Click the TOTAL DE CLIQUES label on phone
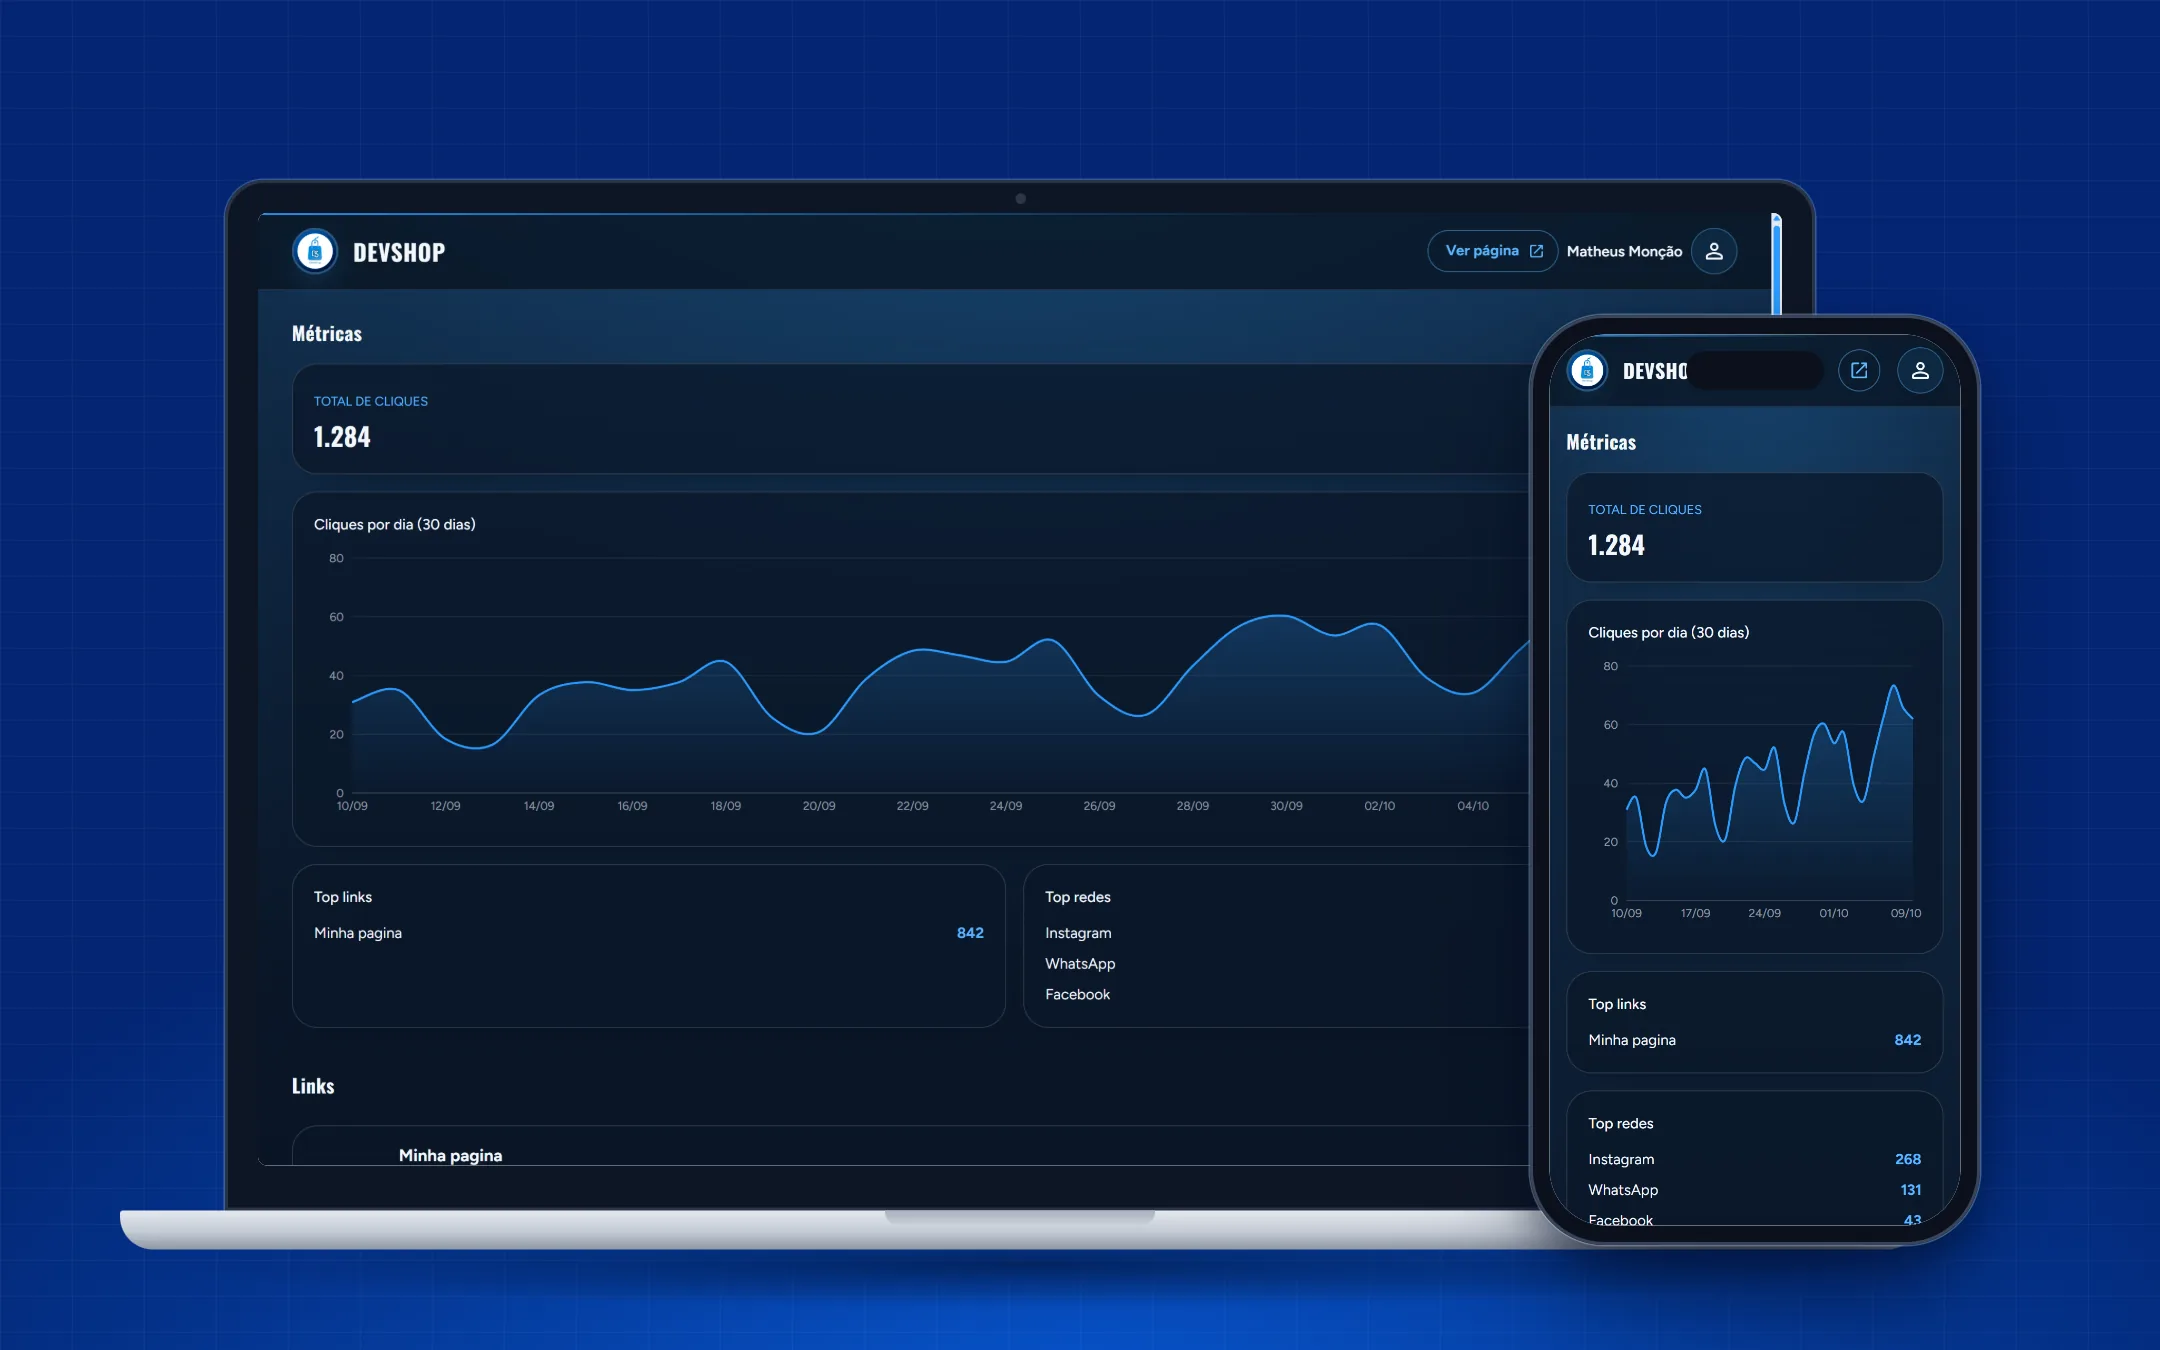The height and width of the screenshot is (1350, 2160). pyautogui.click(x=1645, y=509)
